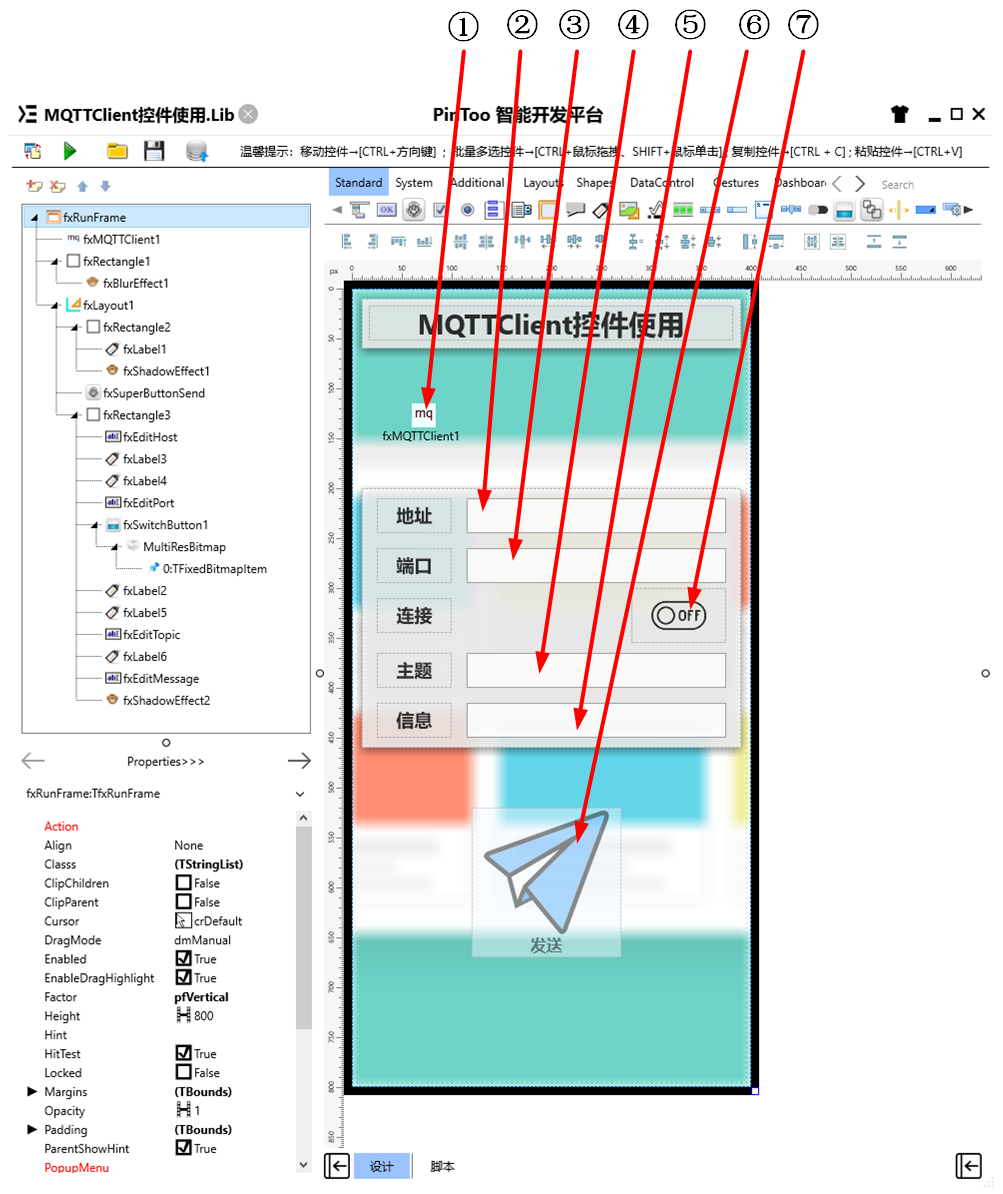Select the mq fxMQTTClient1 component on the canvas
The width and height of the screenshot is (1003, 1194).
tap(423, 413)
